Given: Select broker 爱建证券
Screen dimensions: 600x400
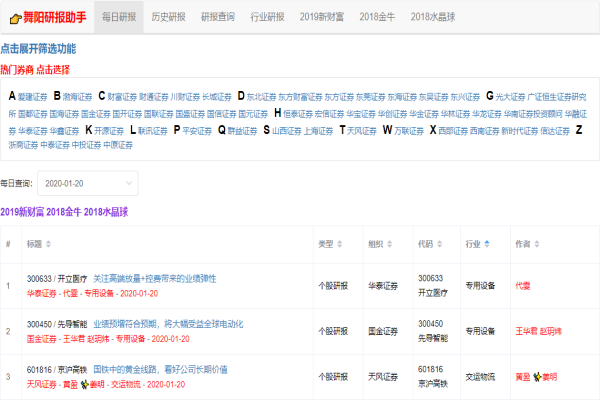Looking at the screenshot, I should click(x=33, y=97).
